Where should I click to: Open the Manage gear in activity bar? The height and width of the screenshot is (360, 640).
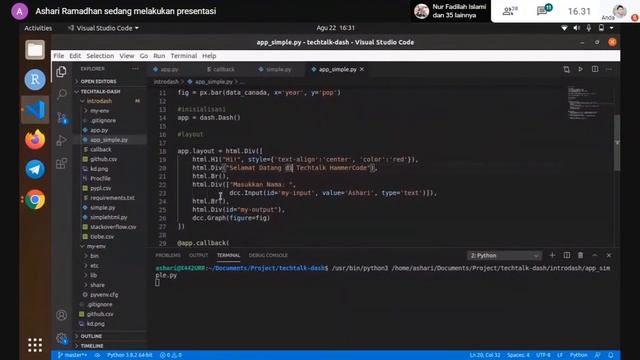pyautogui.click(x=62, y=338)
